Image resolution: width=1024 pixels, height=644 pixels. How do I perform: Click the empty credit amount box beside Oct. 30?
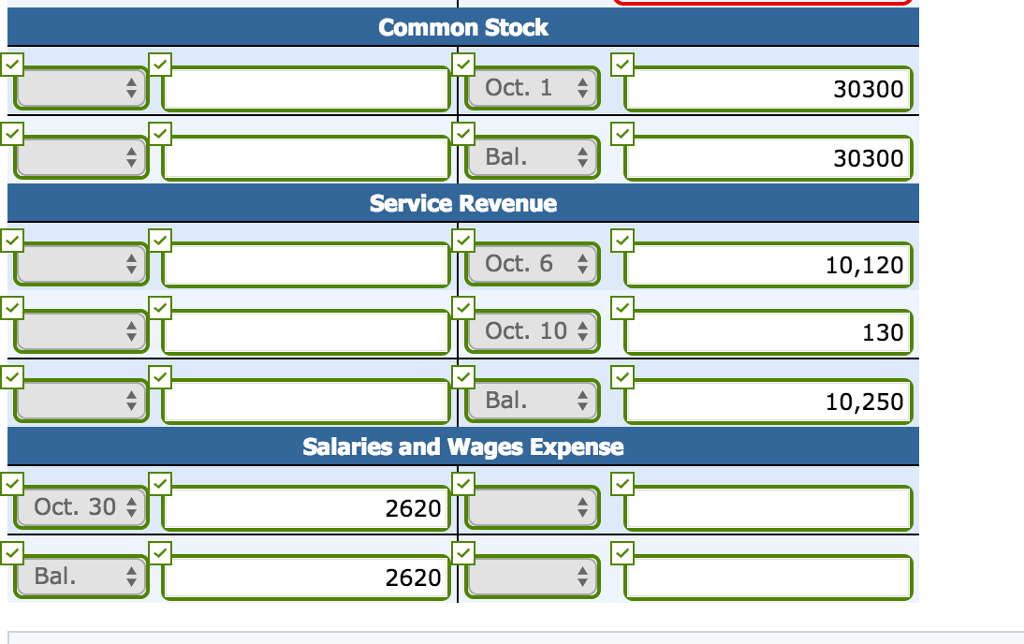click(x=766, y=507)
